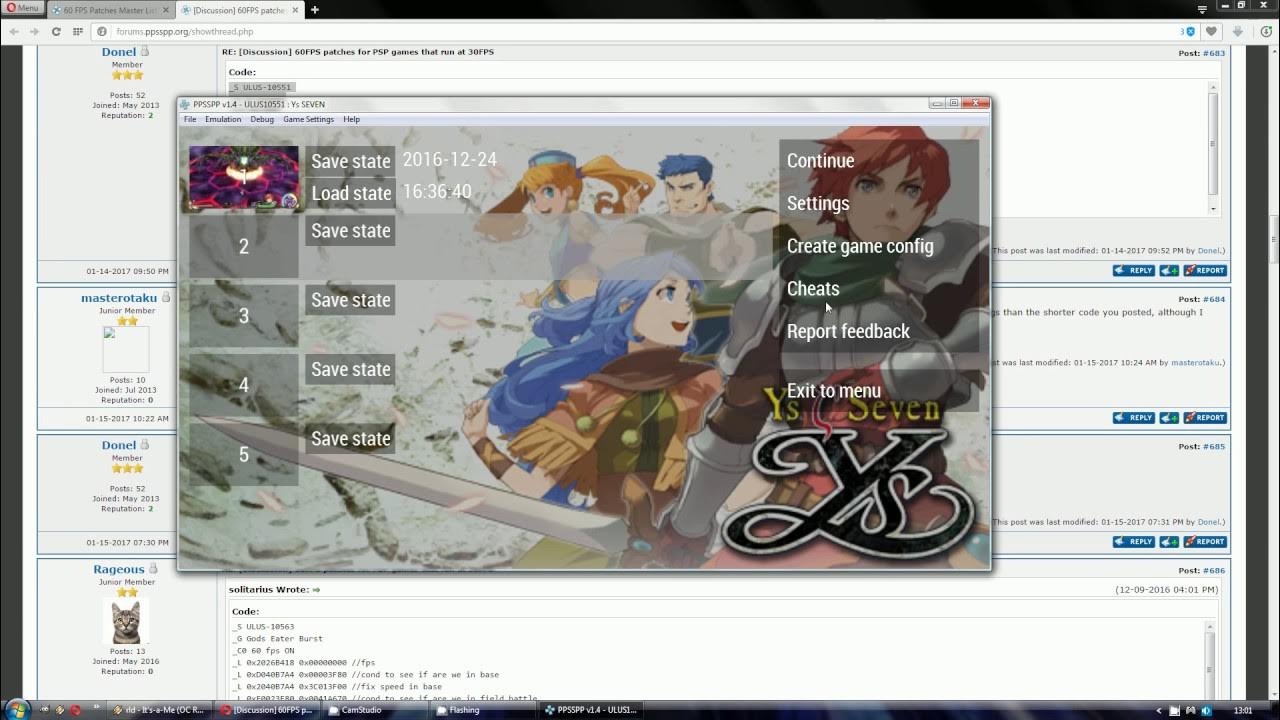
Task: Save state to slot 4
Action: click(350, 369)
